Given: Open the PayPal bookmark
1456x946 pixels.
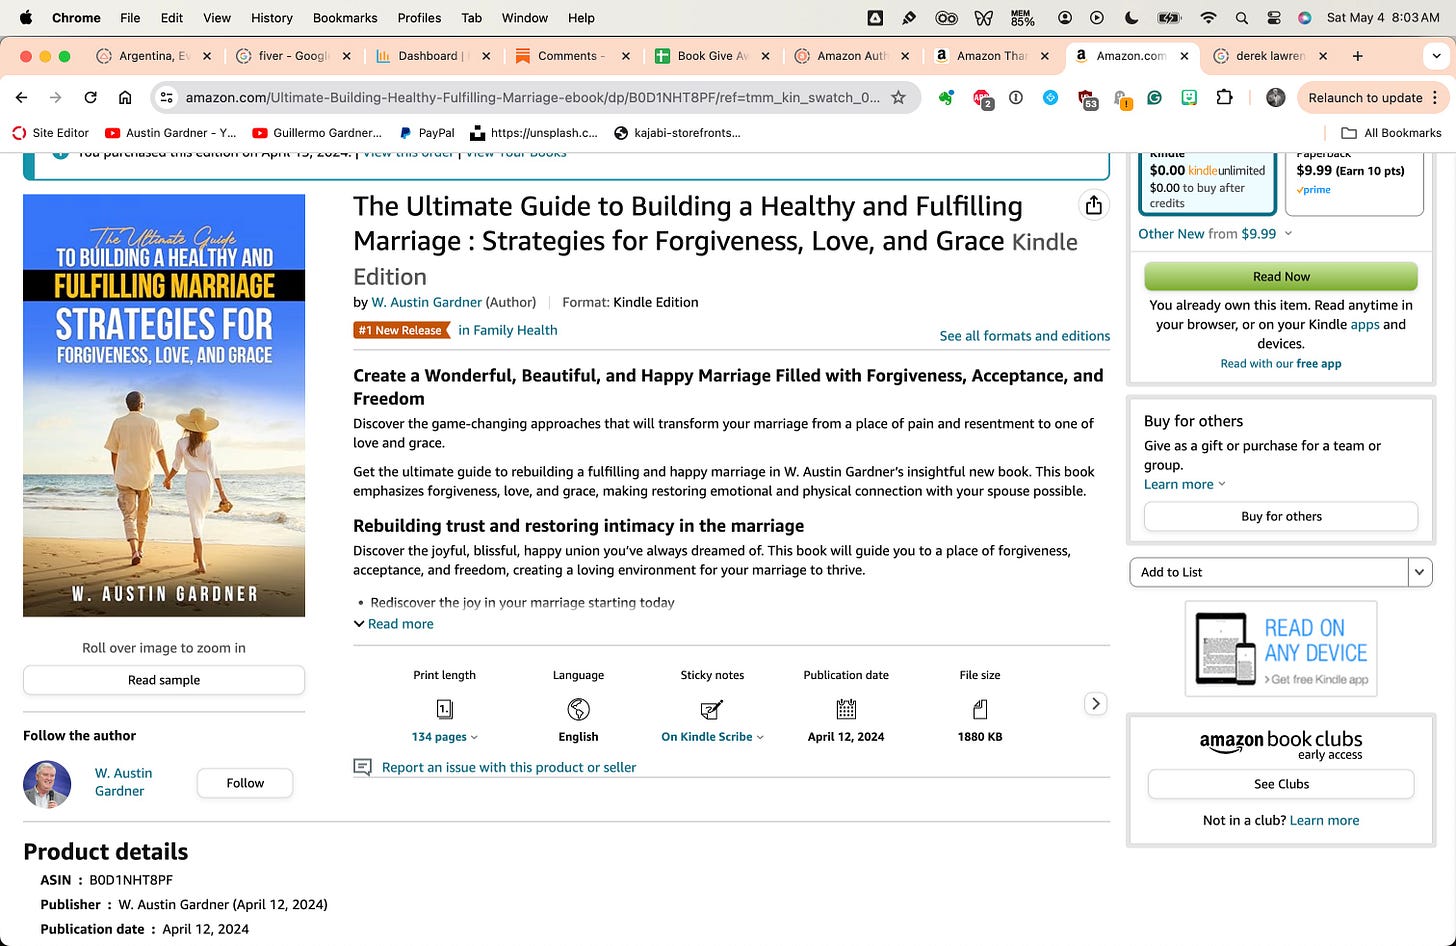Looking at the screenshot, I should pos(426,132).
